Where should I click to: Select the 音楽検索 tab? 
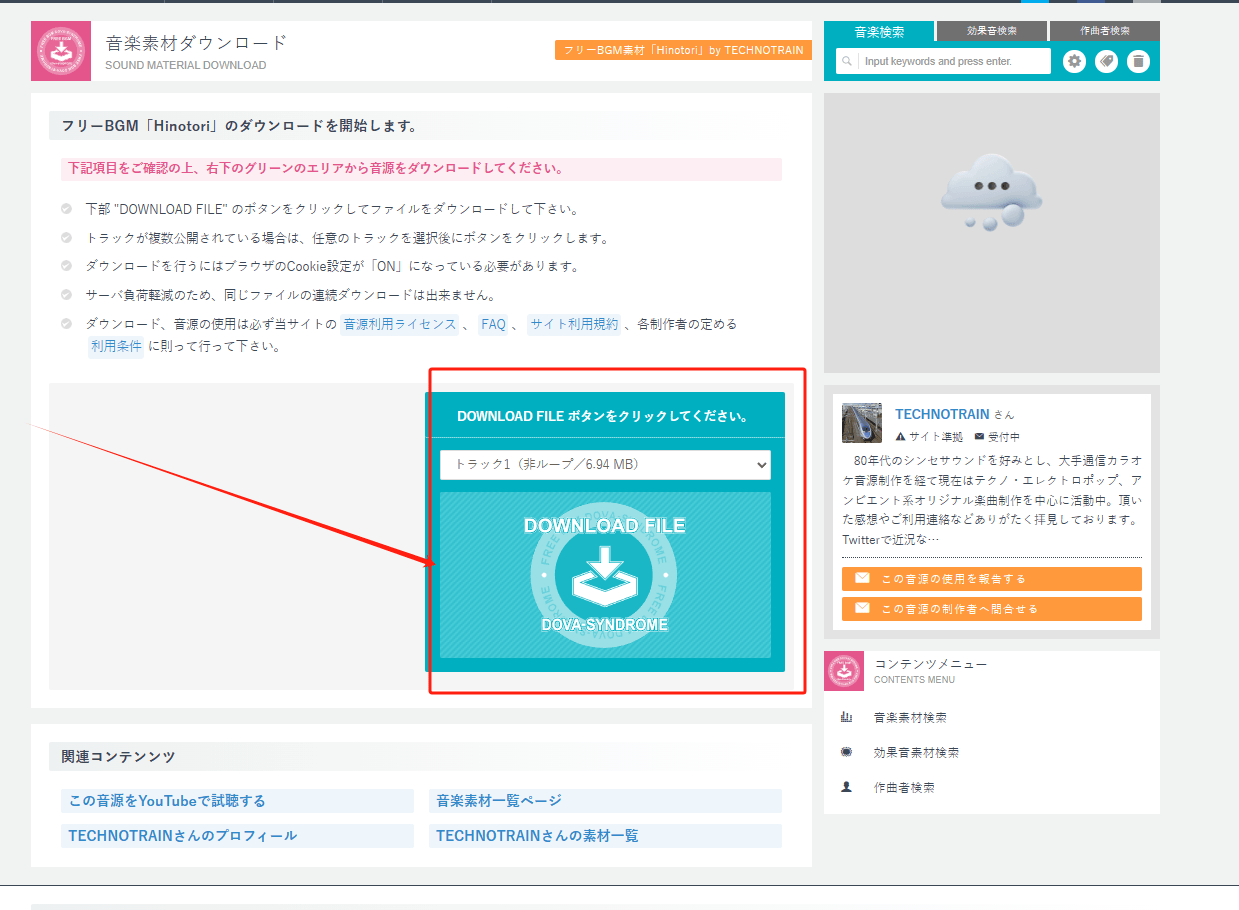coord(879,32)
